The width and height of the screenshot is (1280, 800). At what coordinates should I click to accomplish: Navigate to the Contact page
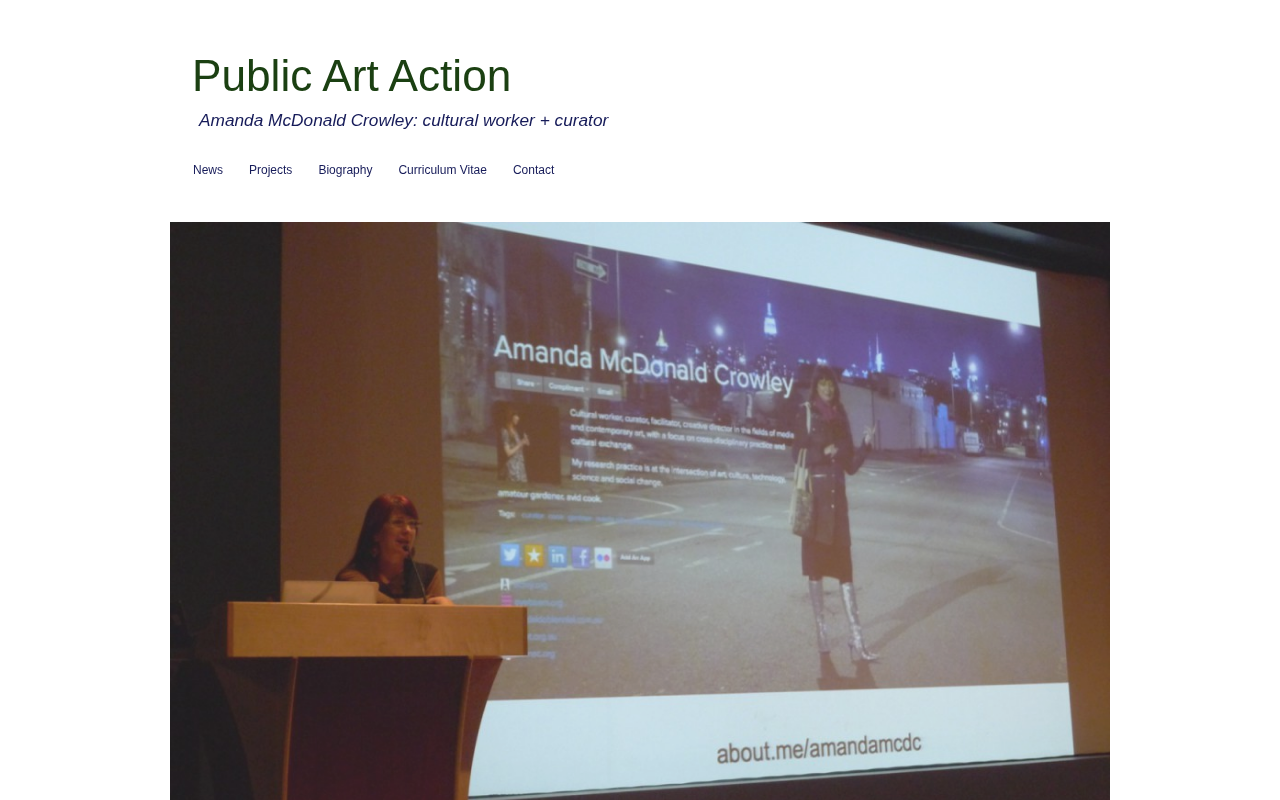click(533, 170)
